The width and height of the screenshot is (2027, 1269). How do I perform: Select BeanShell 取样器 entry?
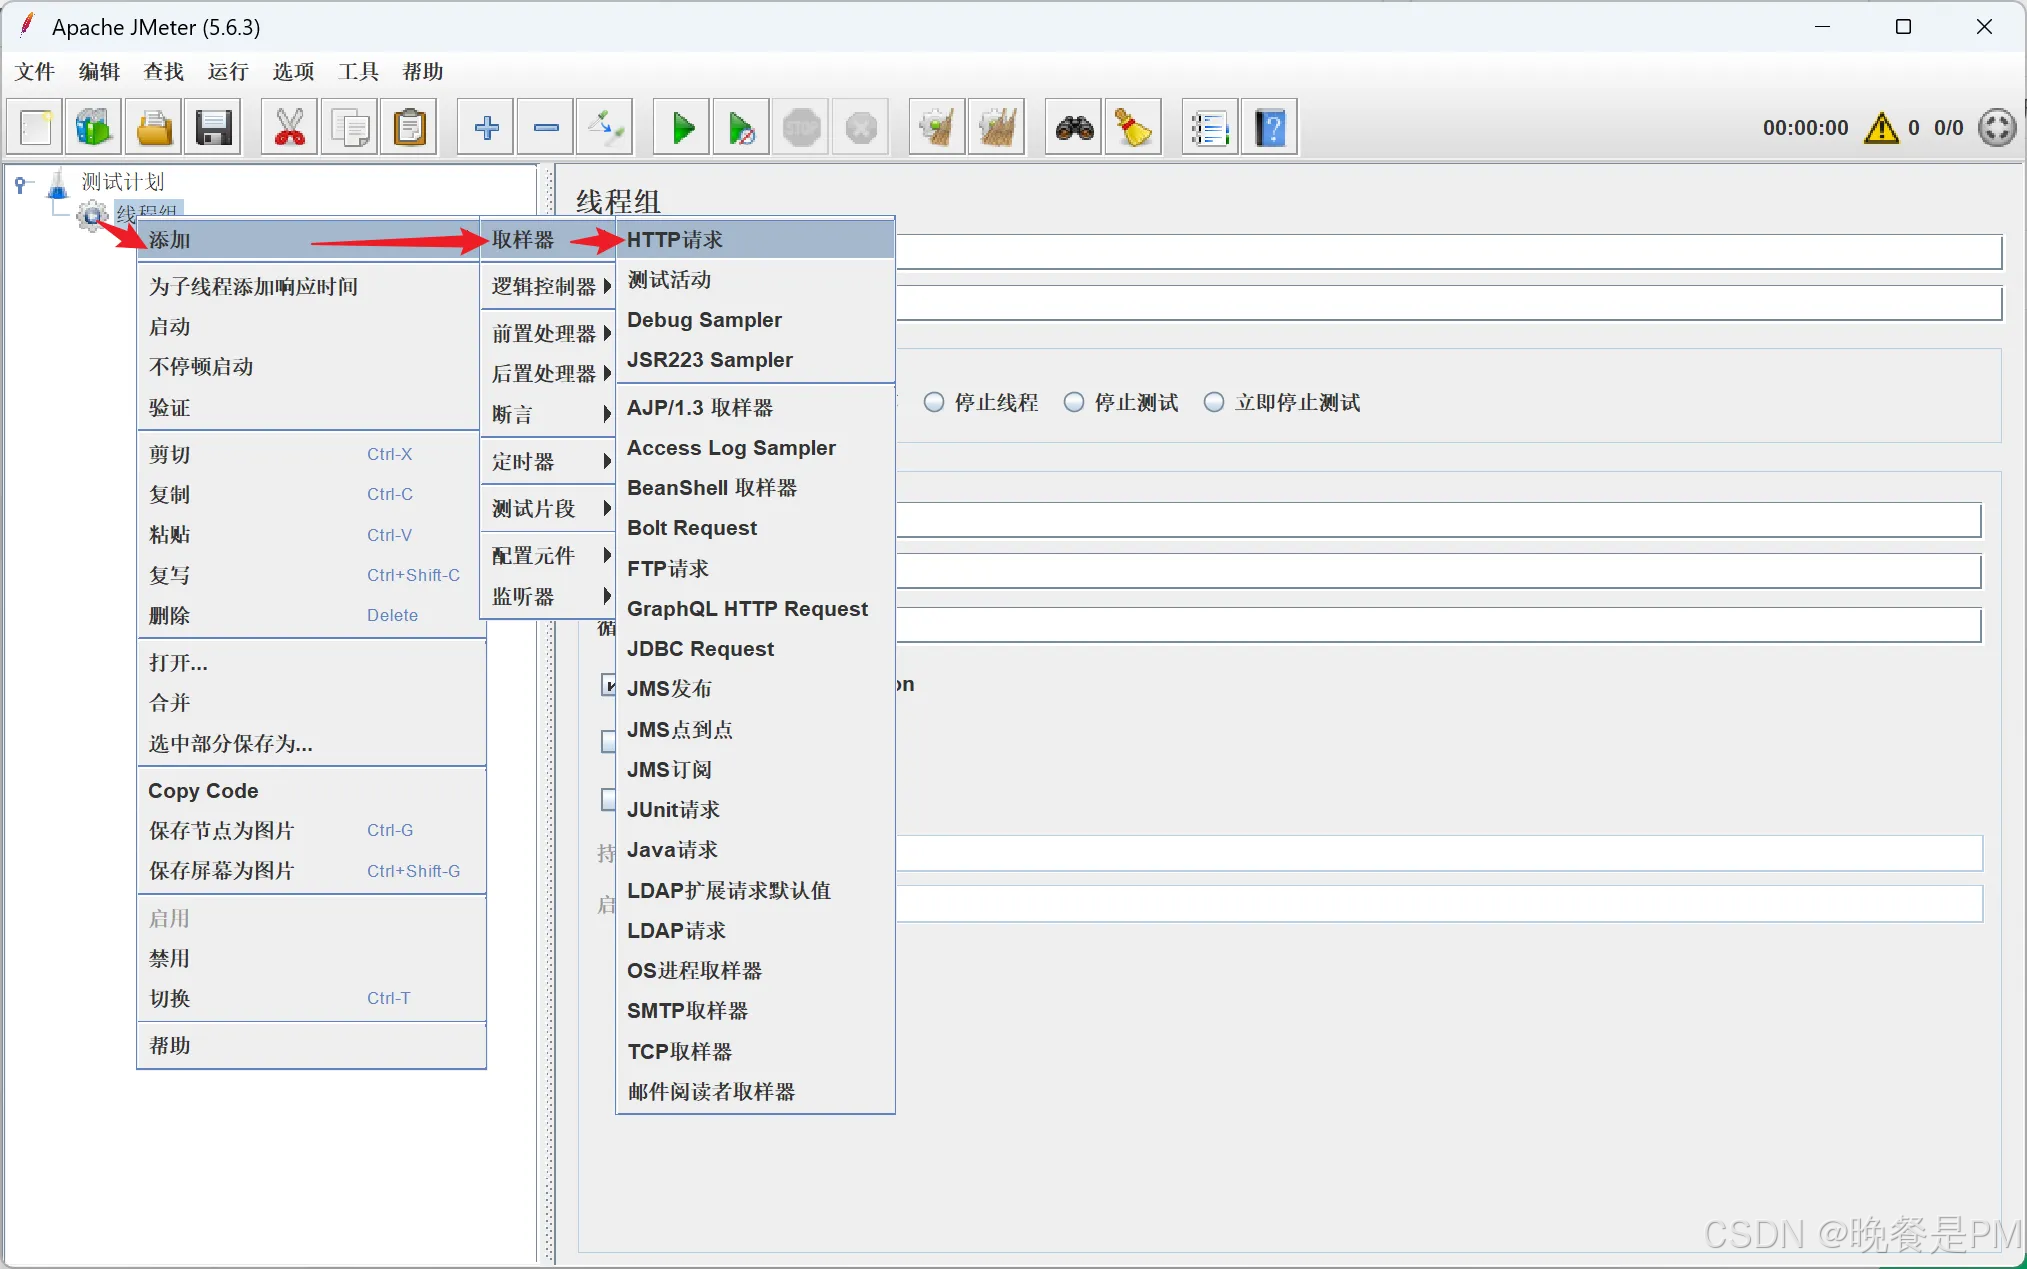[755, 487]
